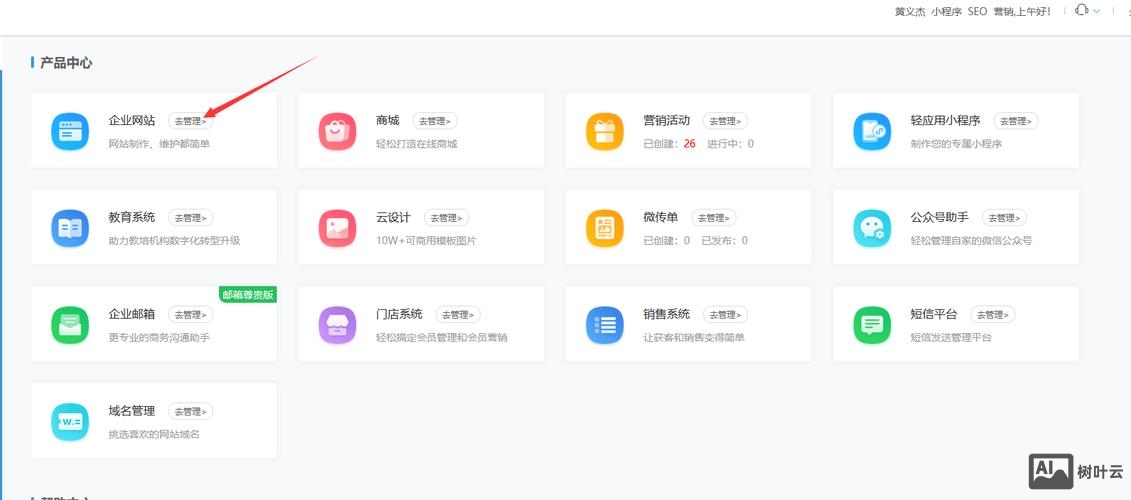
Task: Click the 商城 shopping bag icon
Action: point(338,131)
